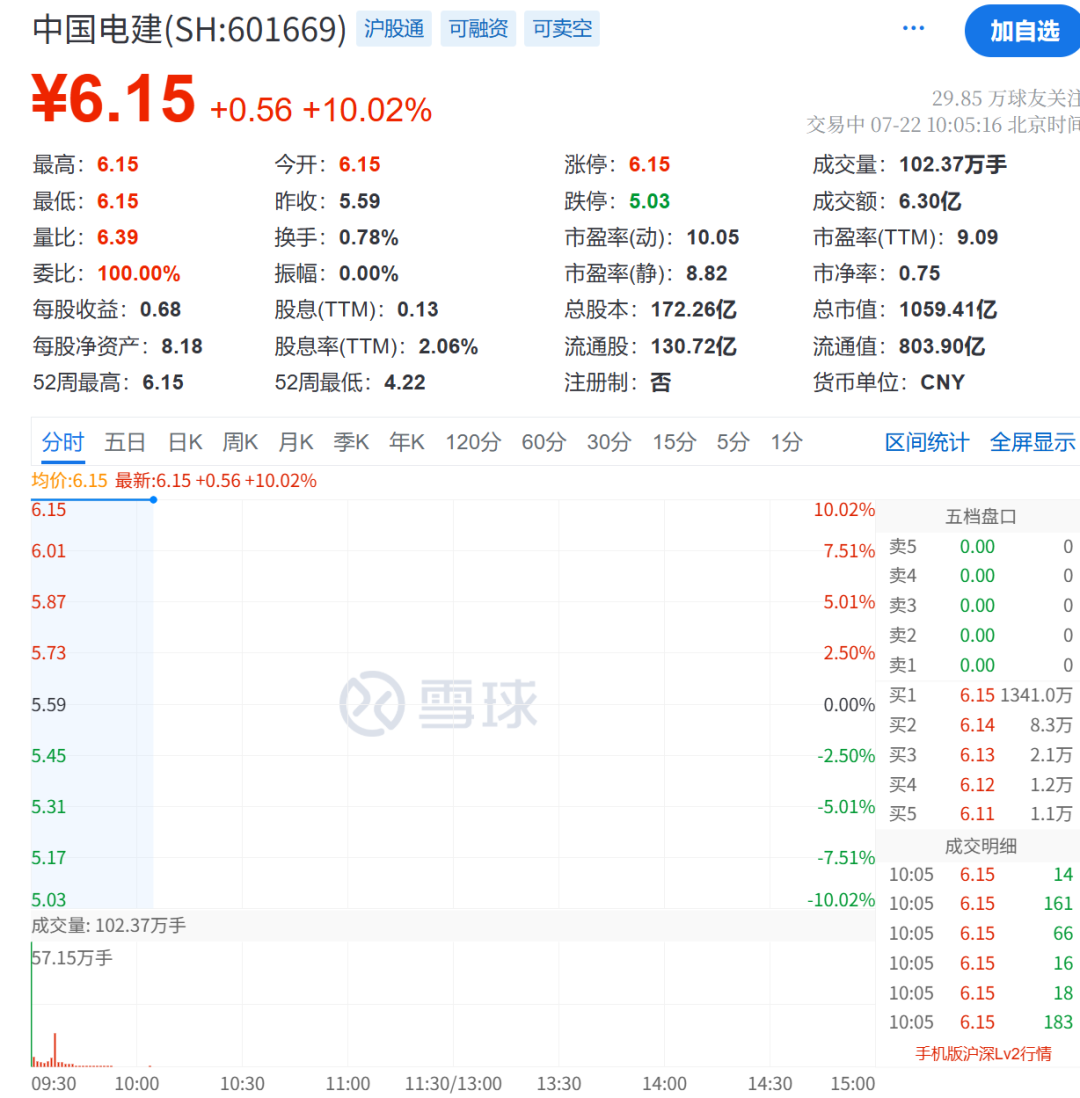Click the 成交量 value 102.37万手 in stats
Viewport: 1080px width, 1098px height.
953,165
